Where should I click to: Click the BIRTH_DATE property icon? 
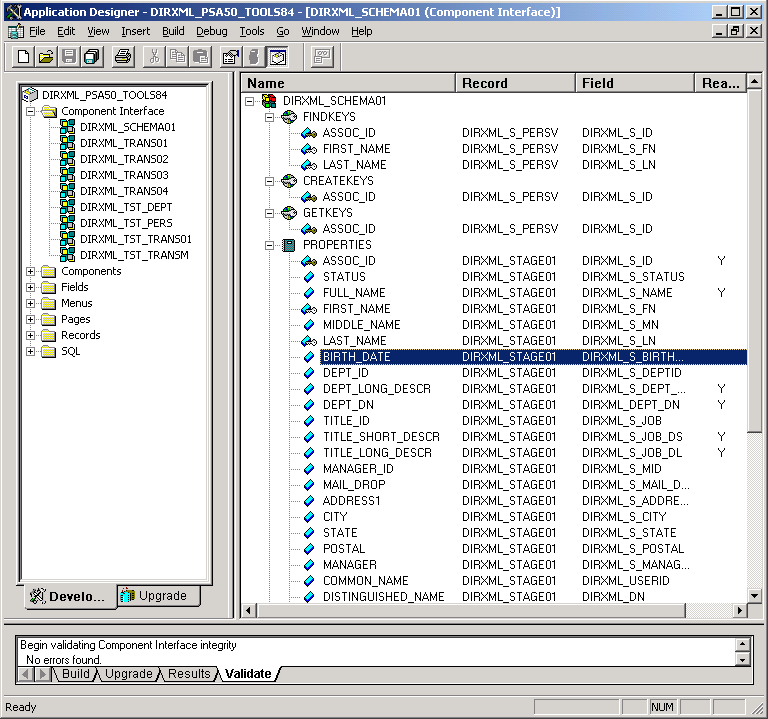pos(309,357)
